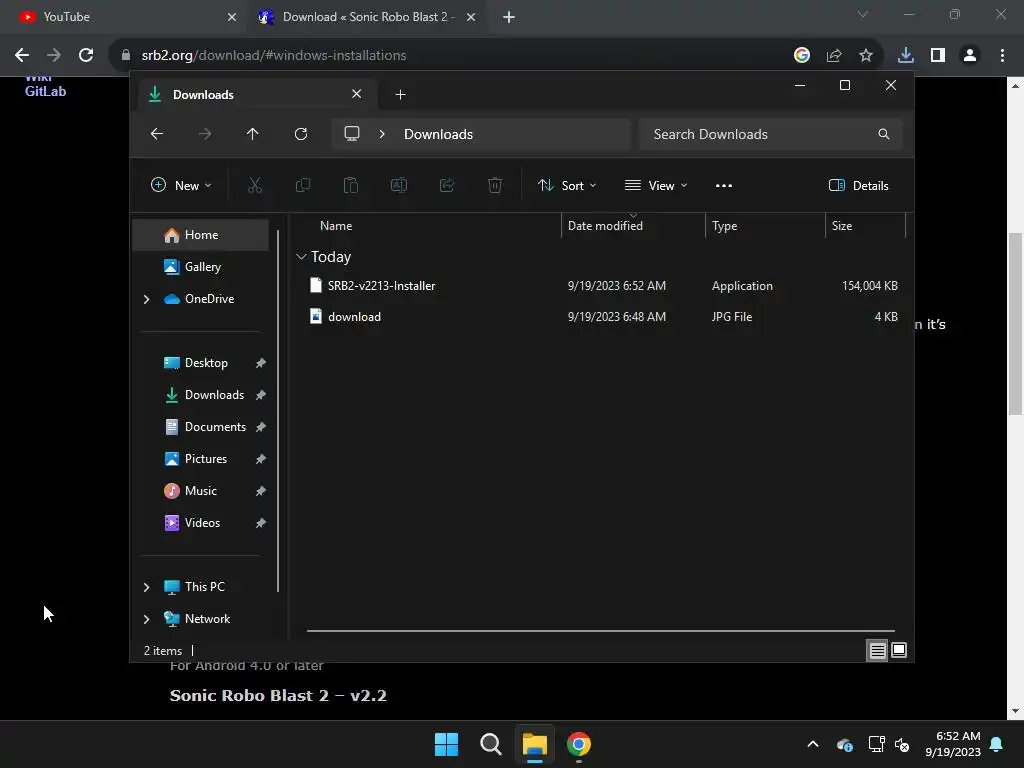
Task: Open Windows Start menu
Action: [447, 744]
